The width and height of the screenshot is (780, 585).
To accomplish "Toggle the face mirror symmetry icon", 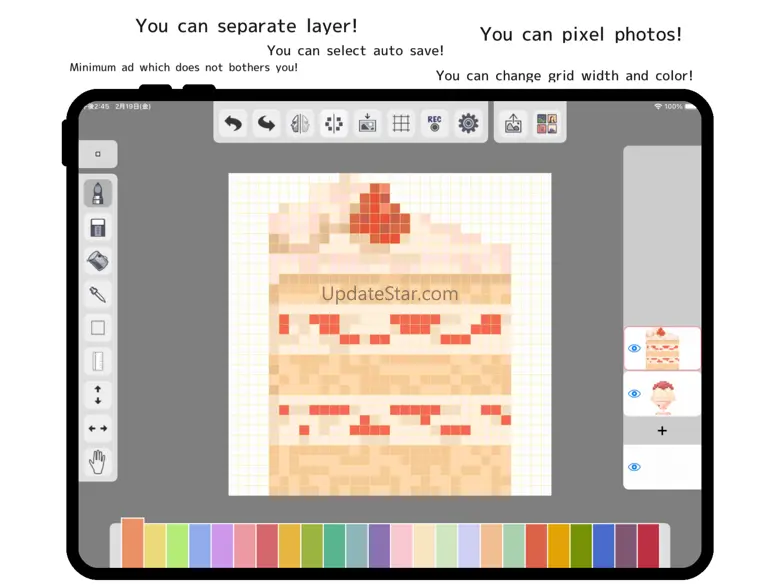I will coord(300,123).
